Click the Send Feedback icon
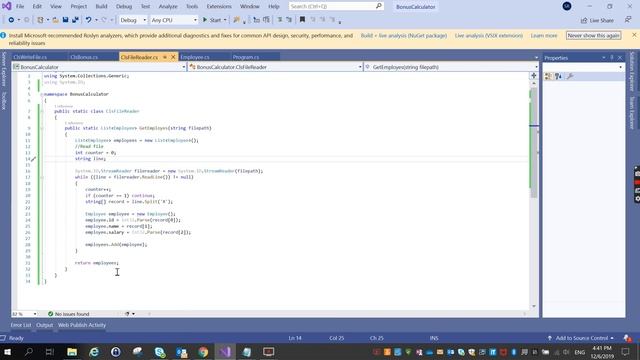The image size is (640, 360). coord(628,20)
